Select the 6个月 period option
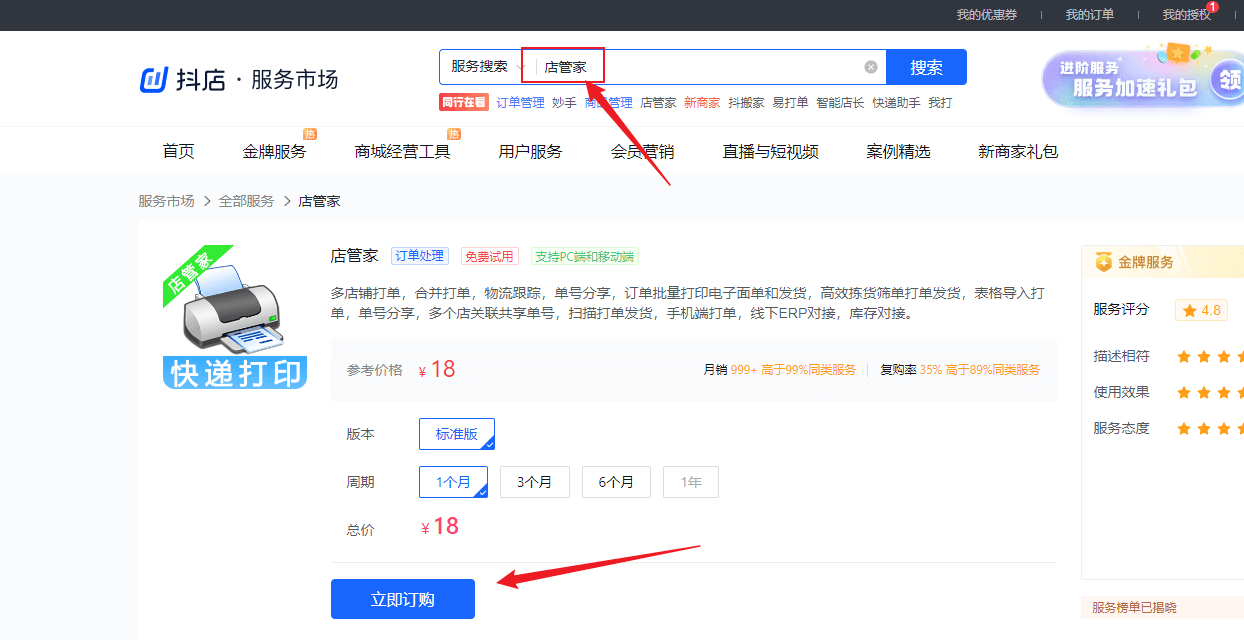 617,482
